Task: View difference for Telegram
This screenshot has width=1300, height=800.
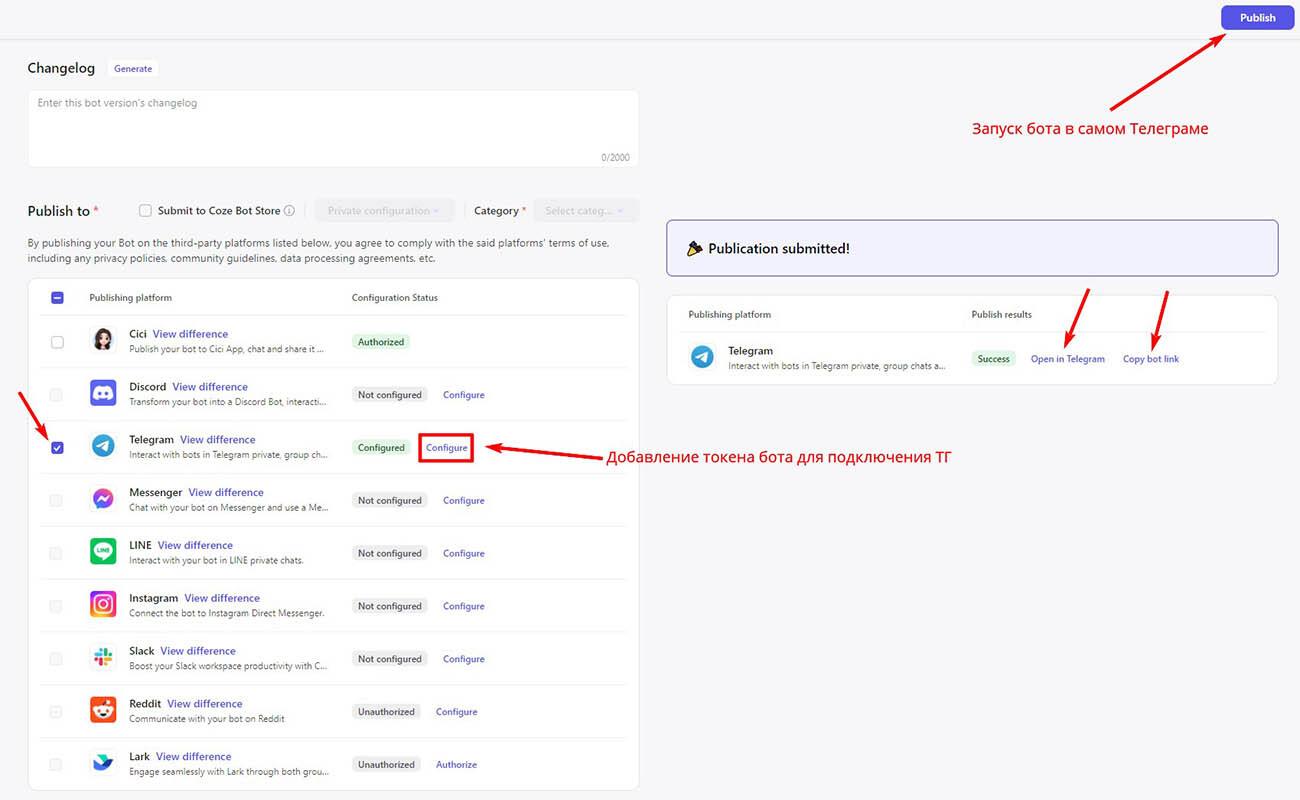Action: coord(218,440)
